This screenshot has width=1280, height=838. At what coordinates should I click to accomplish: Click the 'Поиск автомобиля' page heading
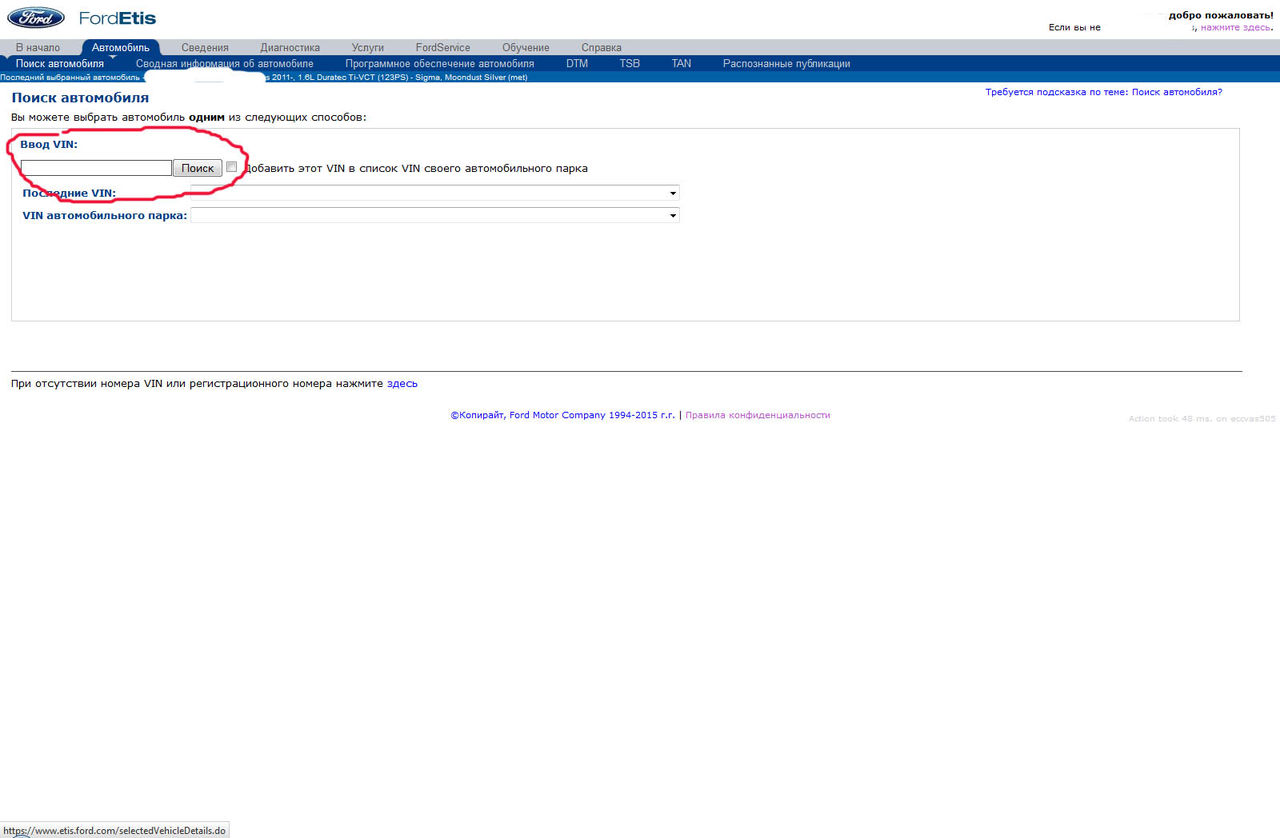coord(80,98)
